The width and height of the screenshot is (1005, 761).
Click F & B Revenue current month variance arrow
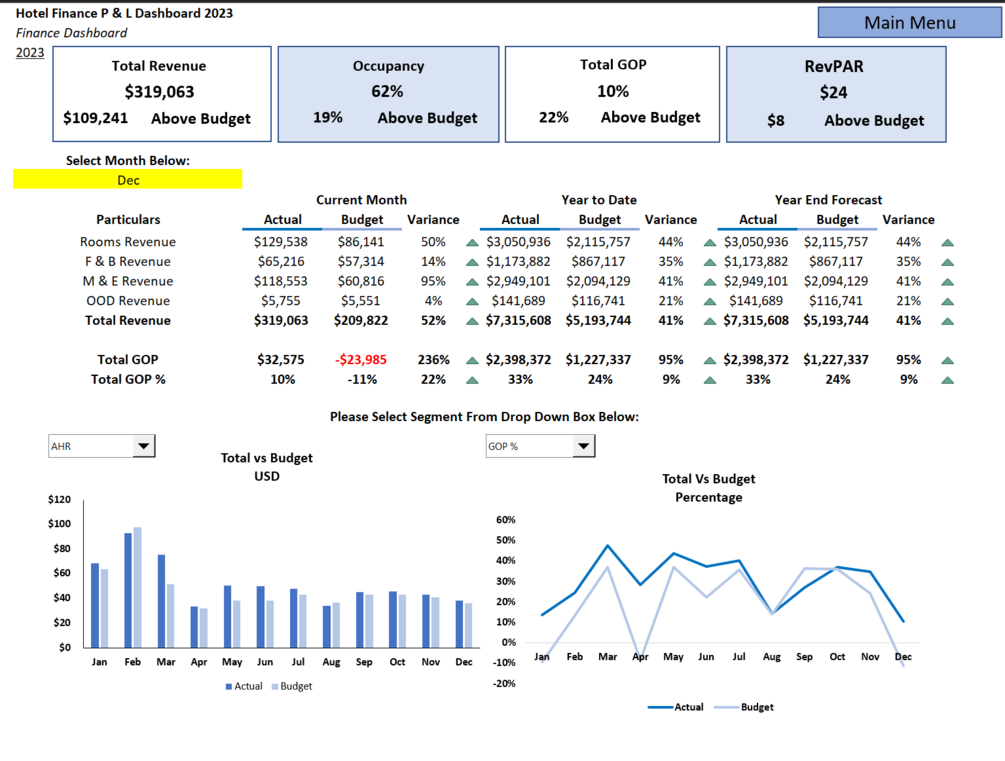(472, 262)
